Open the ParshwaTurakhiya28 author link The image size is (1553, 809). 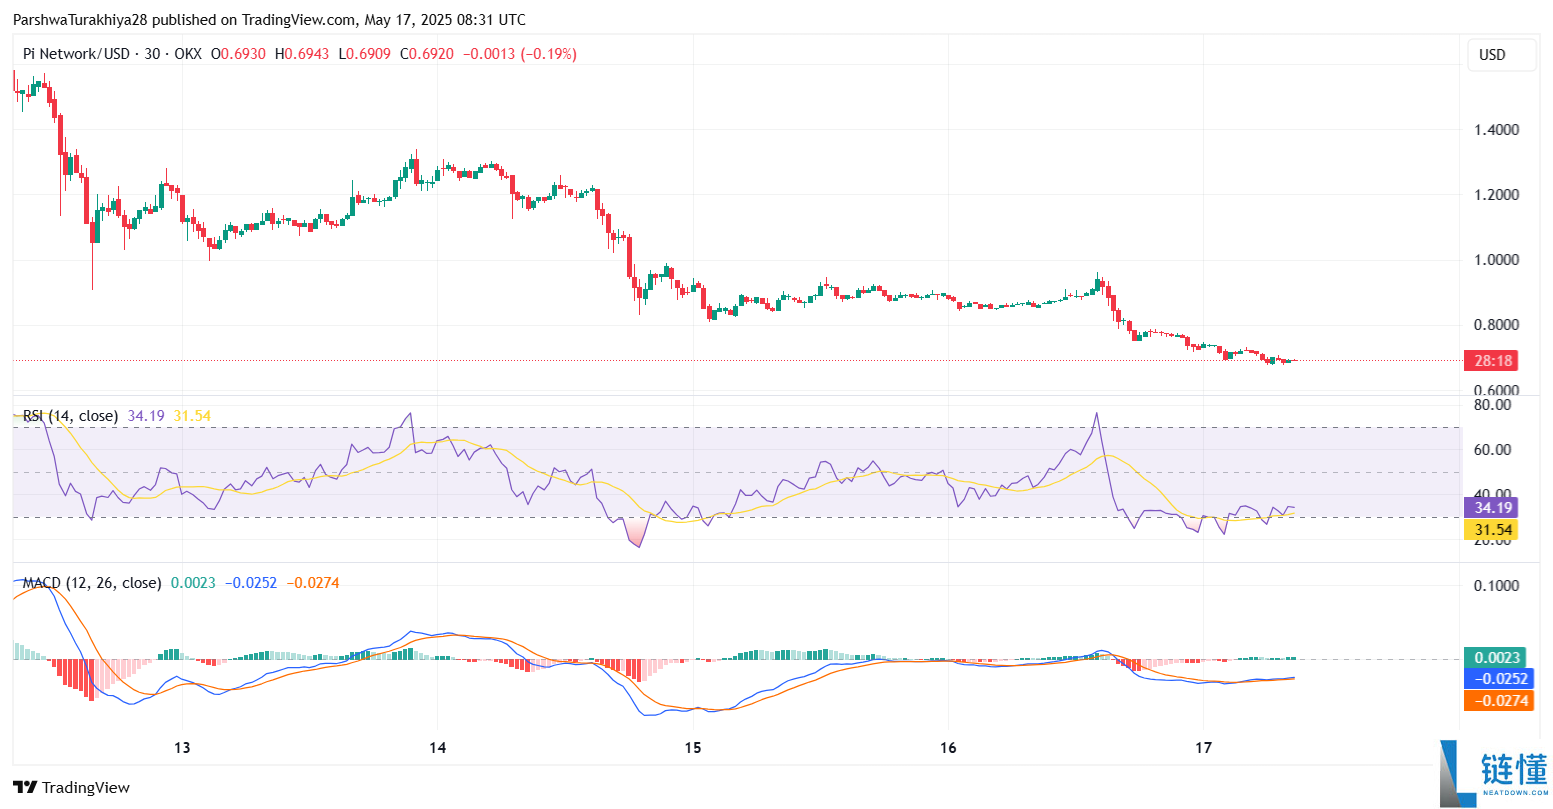tap(80, 19)
